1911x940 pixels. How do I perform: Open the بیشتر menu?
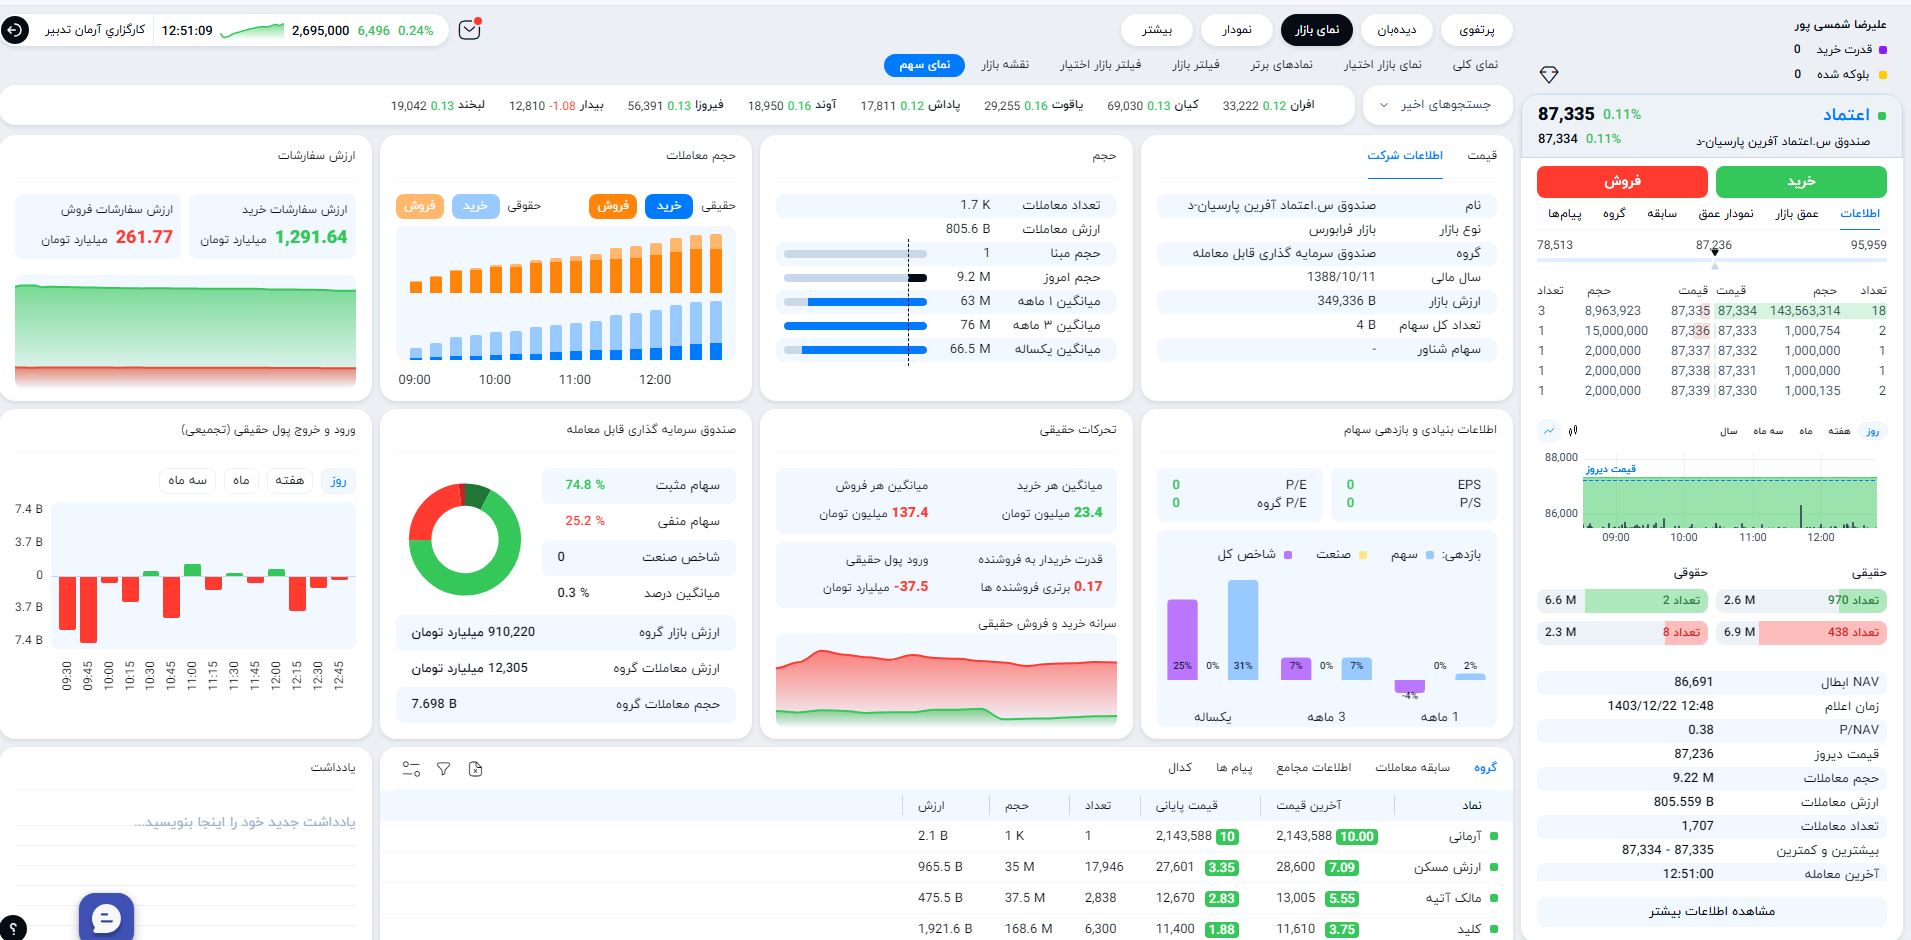click(1156, 30)
